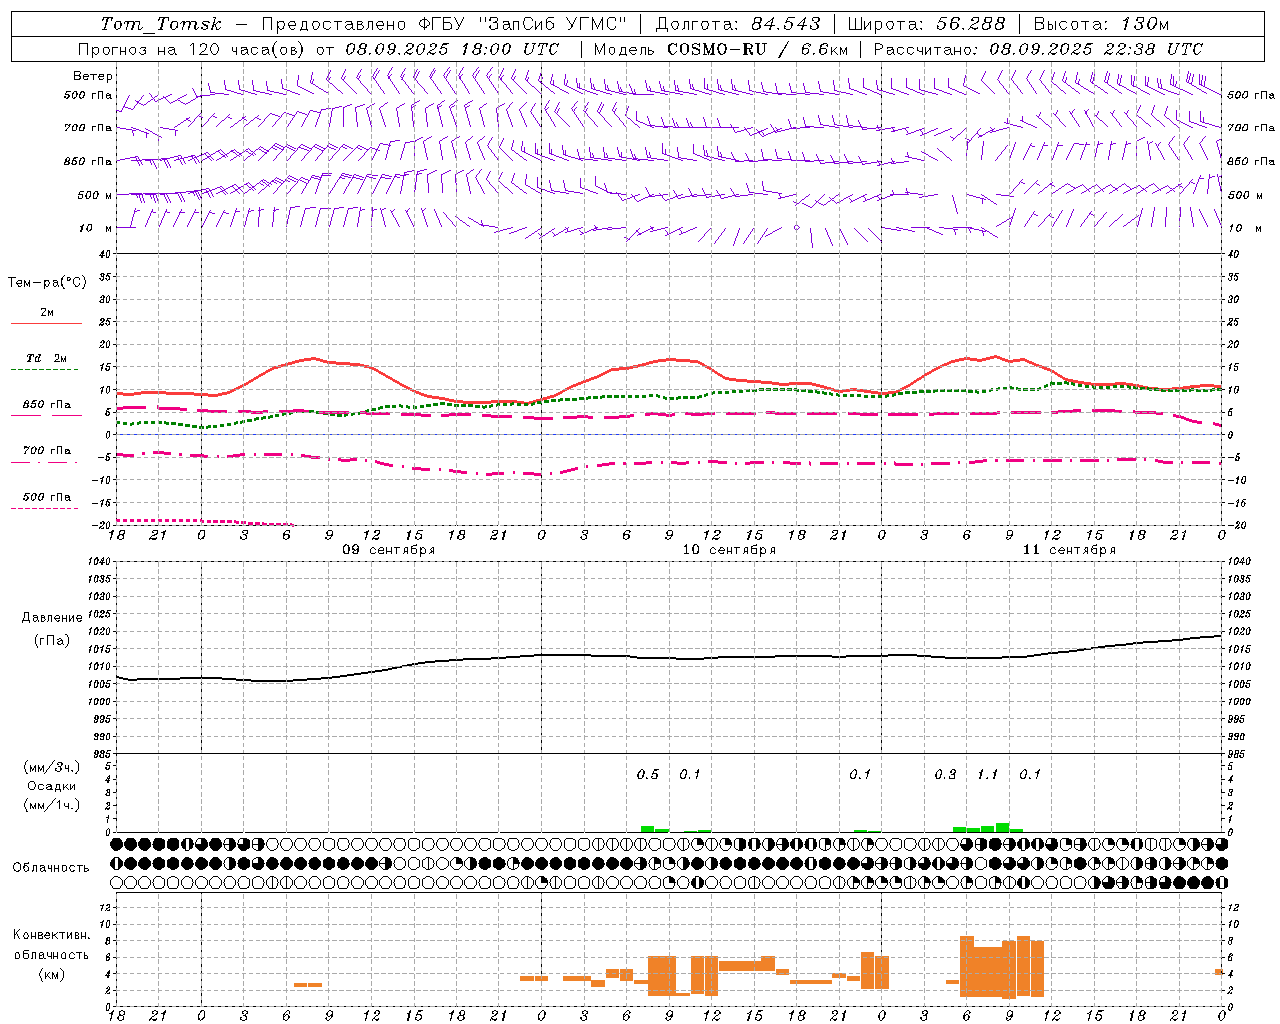Click the precipitation value "0.5"
The width and height of the screenshot is (1280, 1024).
(x=648, y=775)
